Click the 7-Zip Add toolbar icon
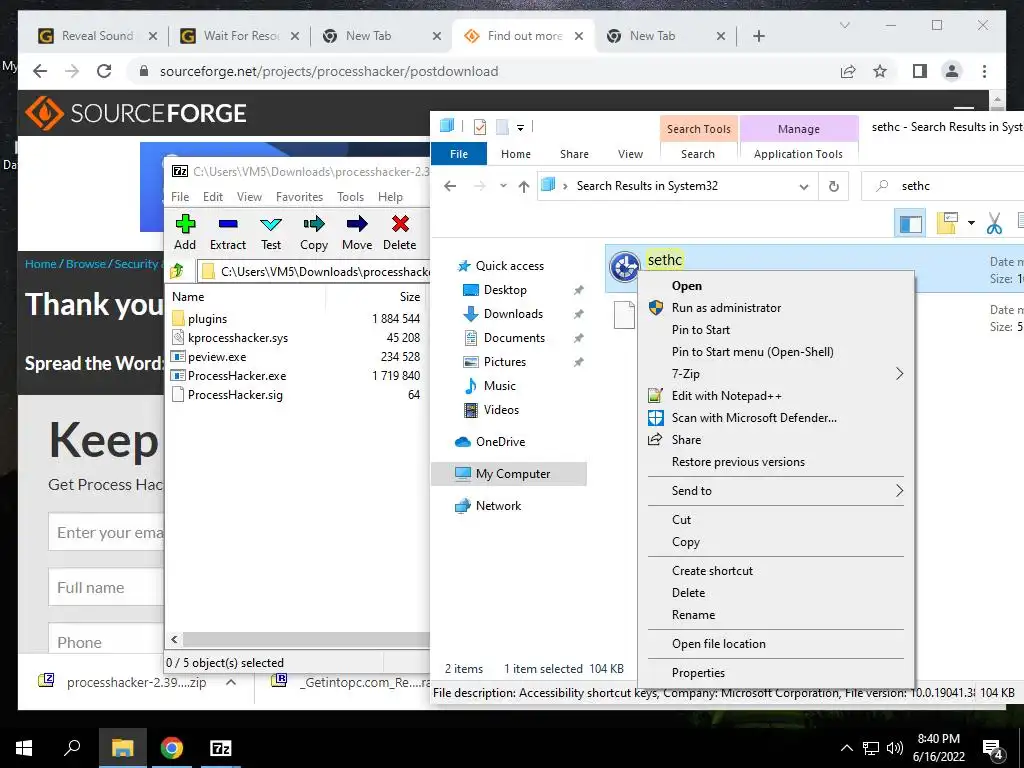The image size is (1024, 768). pos(185,225)
